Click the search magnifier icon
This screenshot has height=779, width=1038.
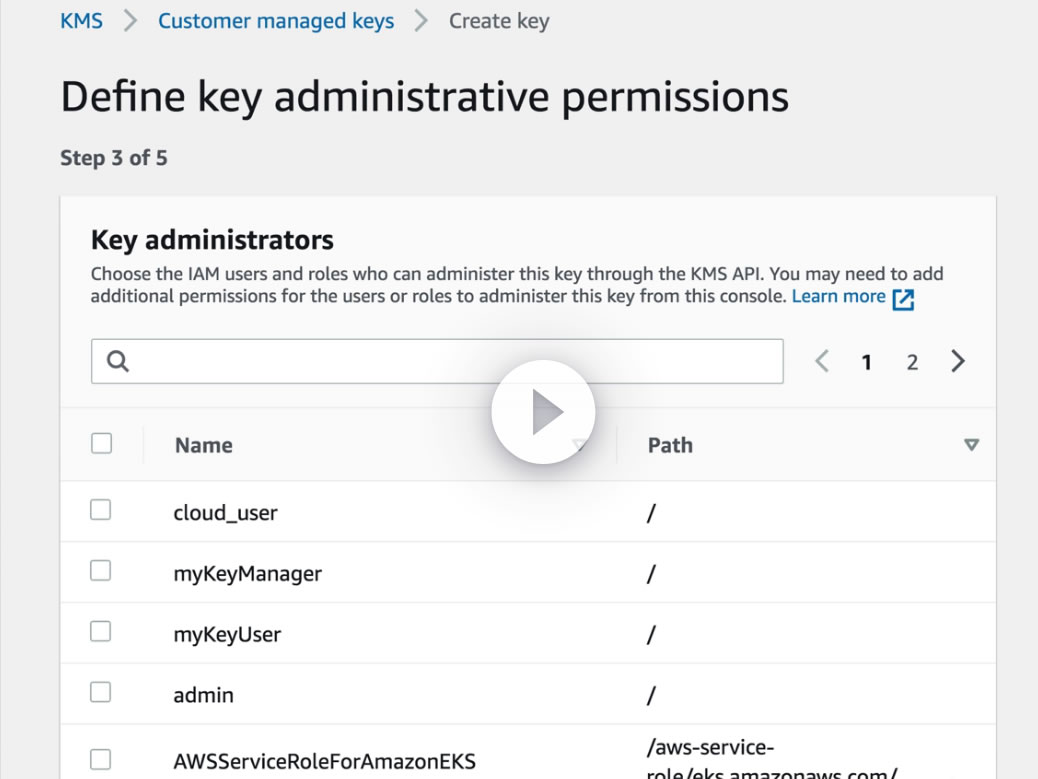pyautogui.click(x=118, y=362)
